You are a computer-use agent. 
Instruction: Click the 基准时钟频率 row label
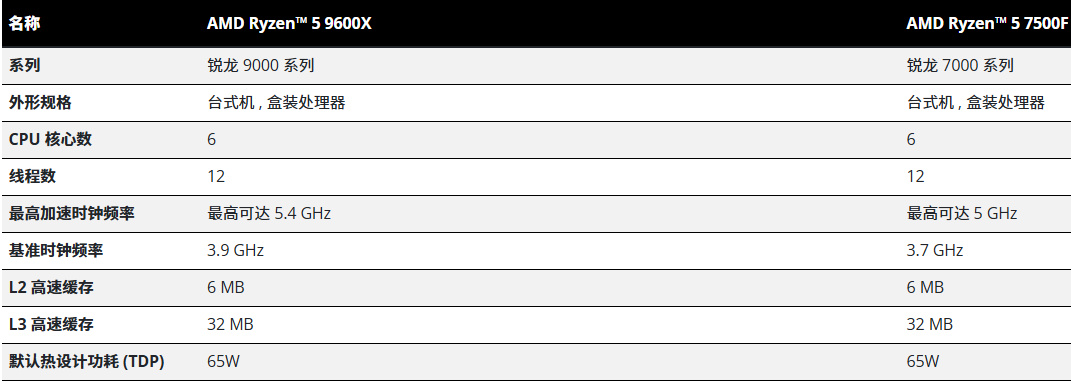[x=55, y=251]
